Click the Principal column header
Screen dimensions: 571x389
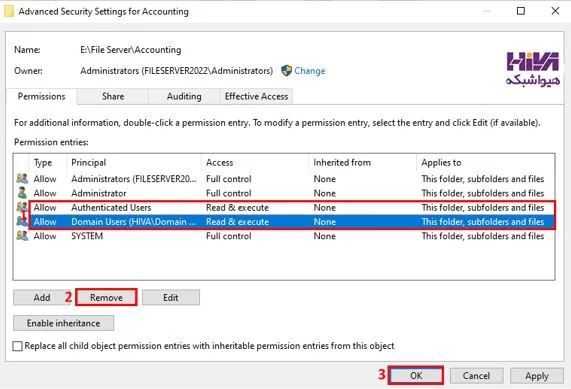click(134, 162)
